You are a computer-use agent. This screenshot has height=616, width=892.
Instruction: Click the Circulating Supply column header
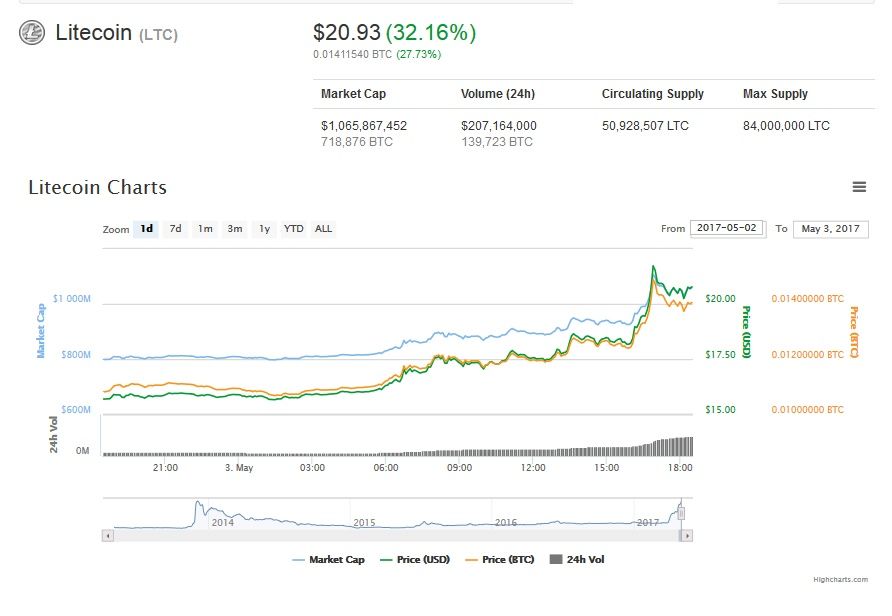pos(653,94)
